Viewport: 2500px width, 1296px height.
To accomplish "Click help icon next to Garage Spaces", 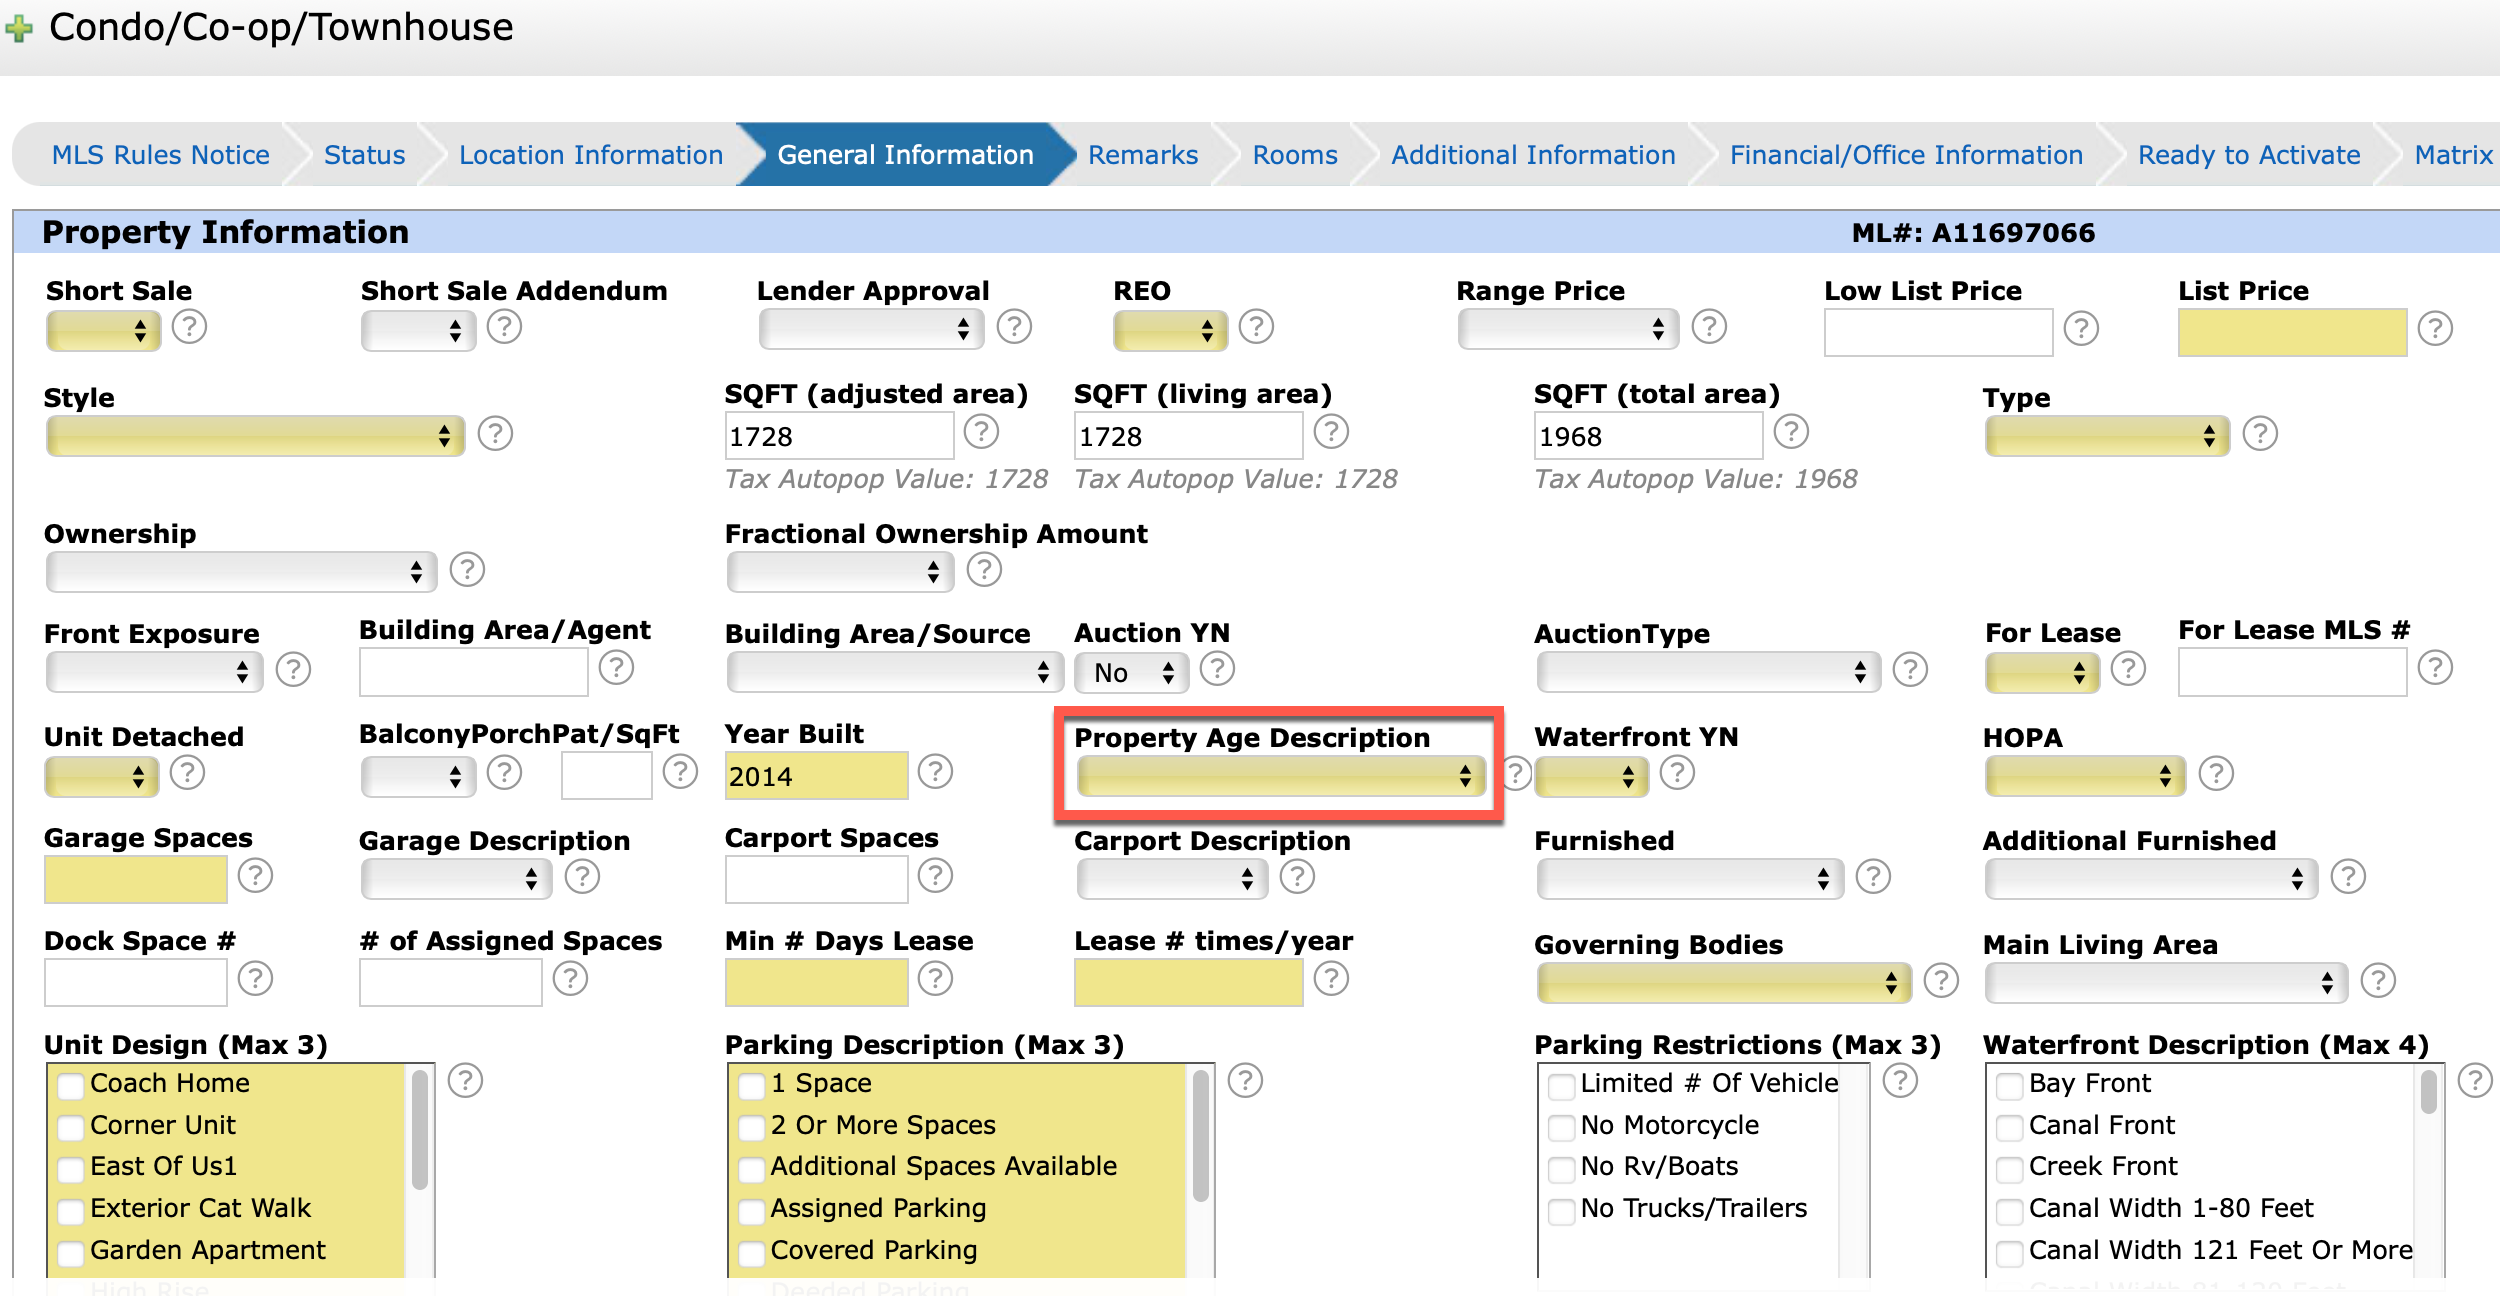I will click(255, 876).
